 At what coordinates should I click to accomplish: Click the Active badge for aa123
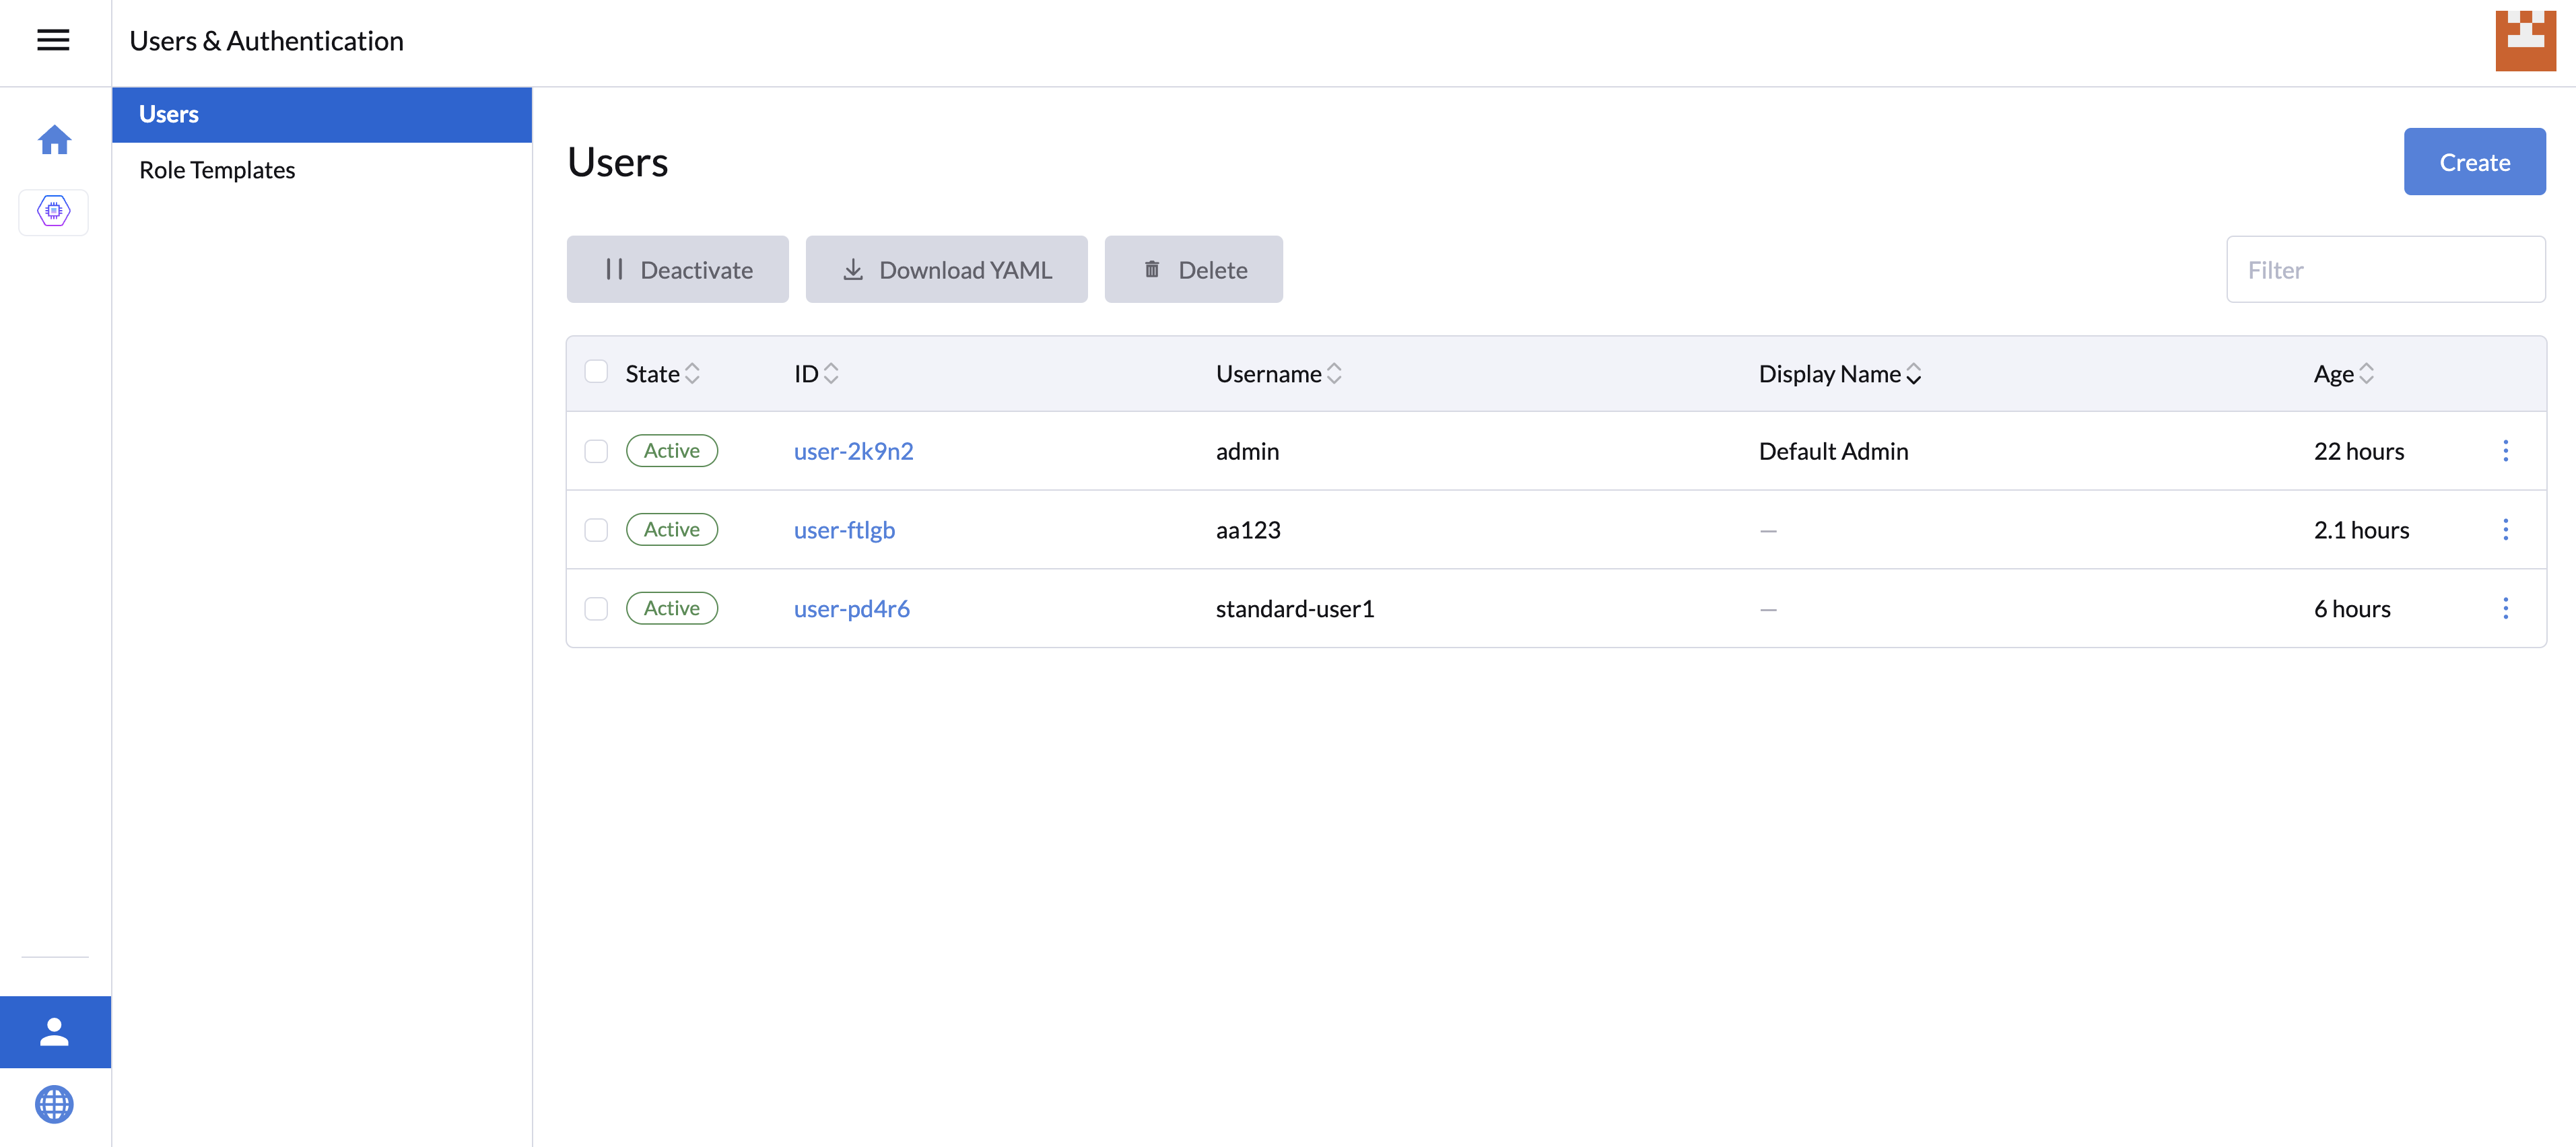(x=671, y=530)
